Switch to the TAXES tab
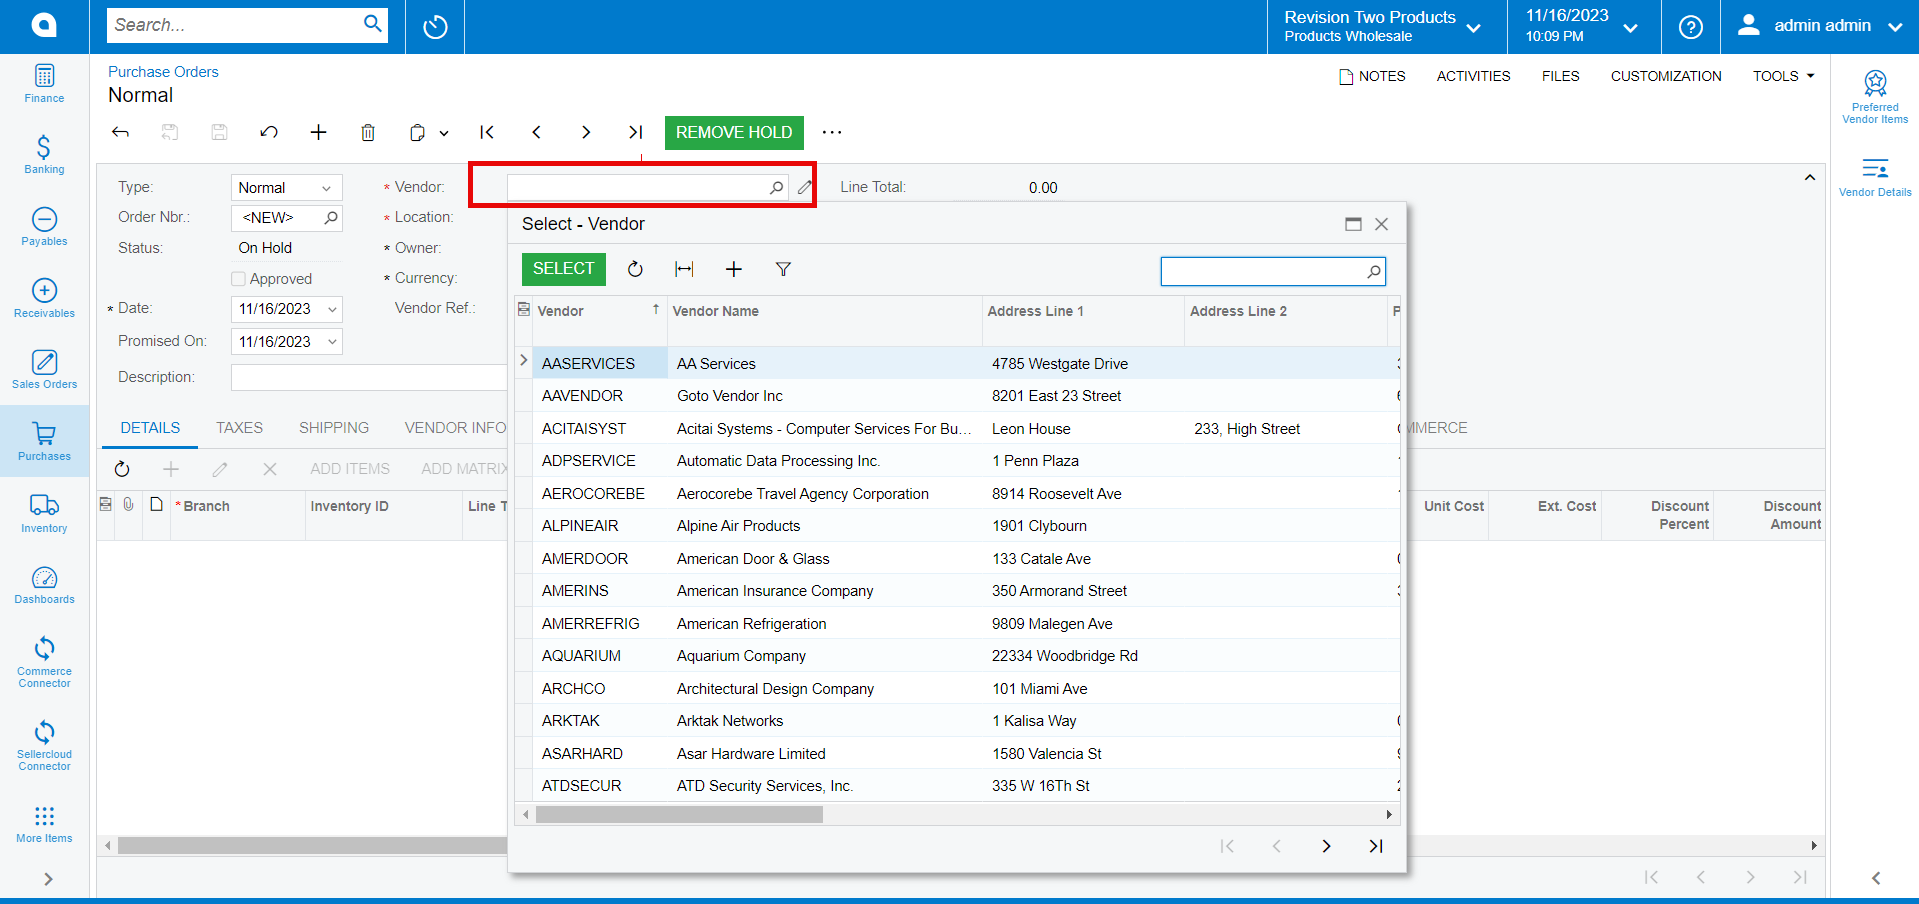This screenshot has width=1919, height=904. (239, 428)
